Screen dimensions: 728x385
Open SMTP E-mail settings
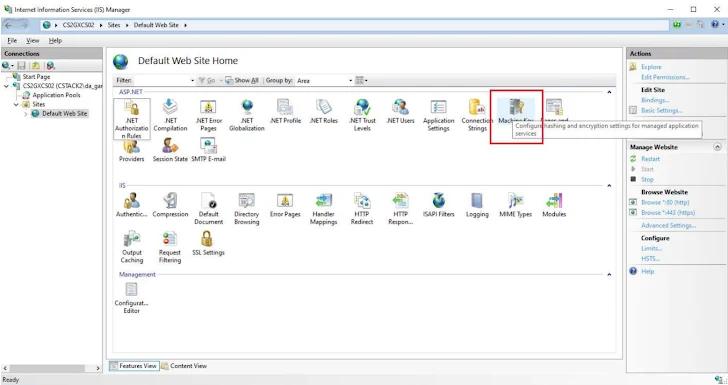208,151
